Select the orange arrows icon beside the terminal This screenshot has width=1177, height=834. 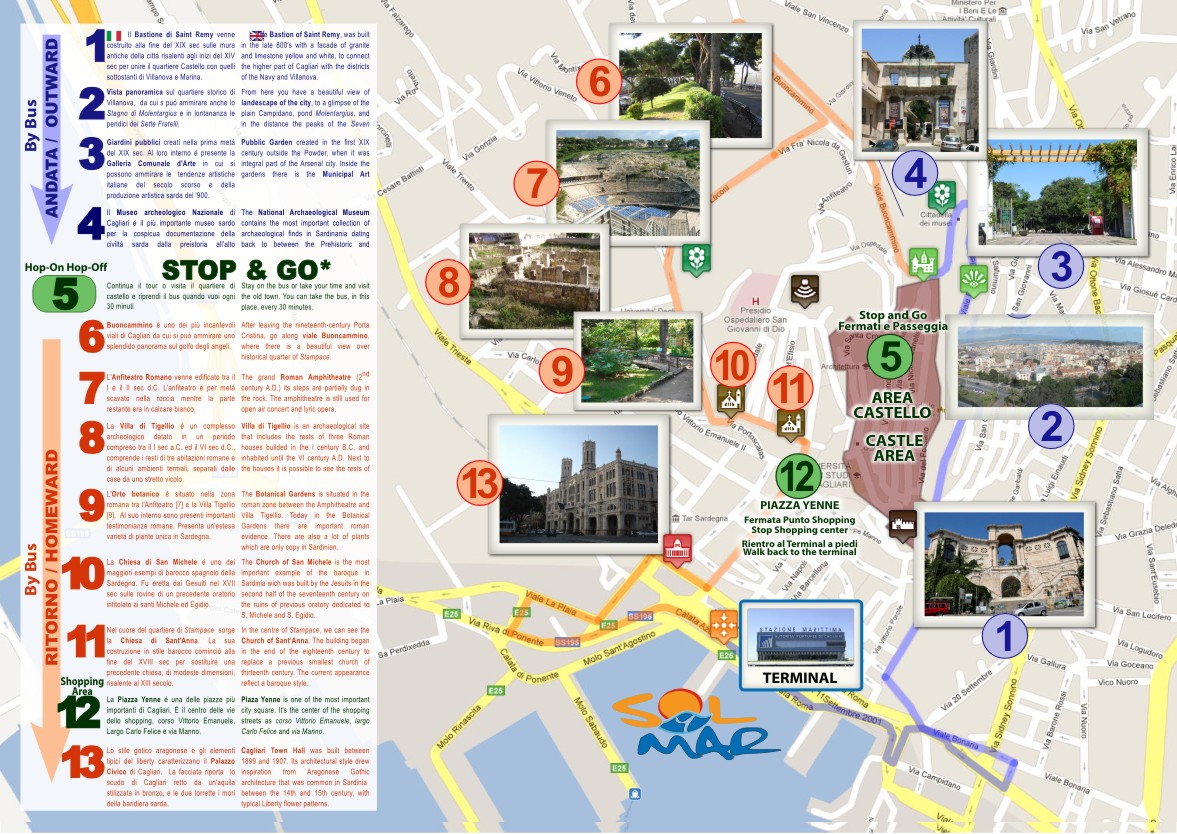pyautogui.click(x=724, y=625)
